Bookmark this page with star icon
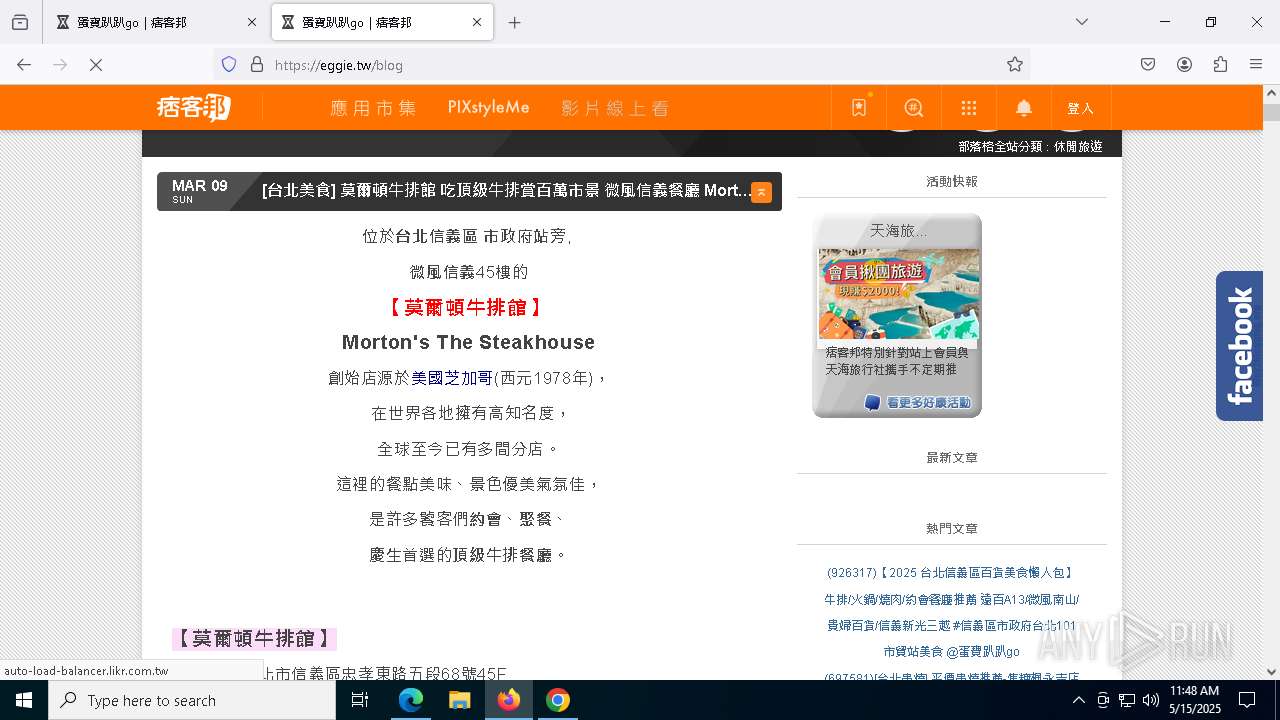Screen dimensions: 1280x720 [1015, 64]
